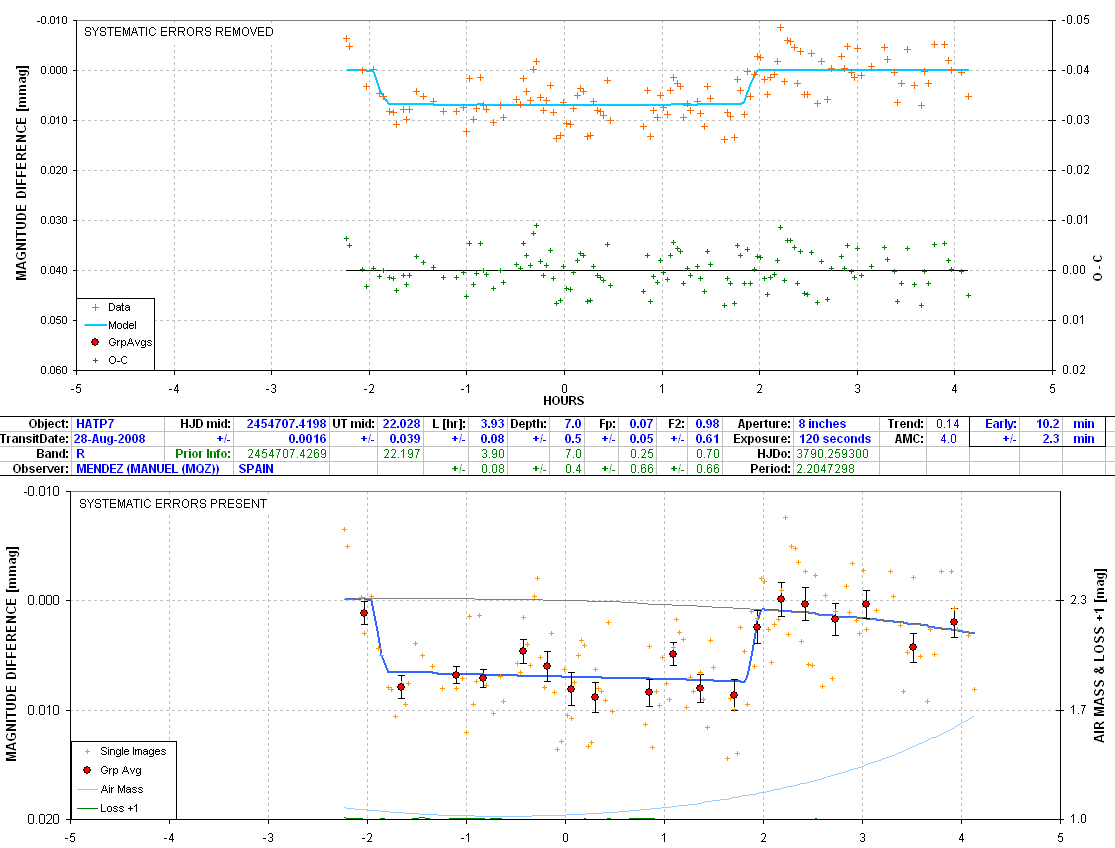
Task: Select the AMC value 4.0
Action: click(x=949, y=439)
